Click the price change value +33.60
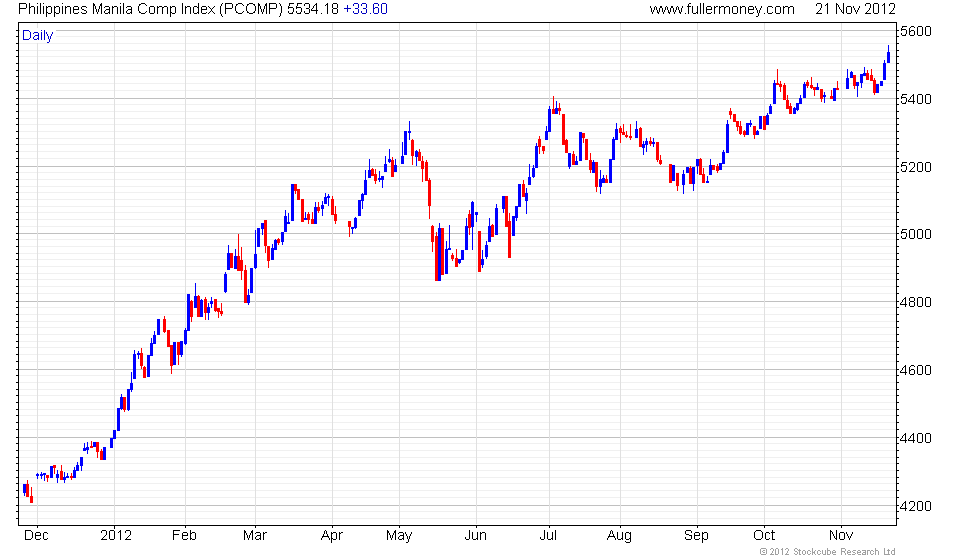 point(366,9)
